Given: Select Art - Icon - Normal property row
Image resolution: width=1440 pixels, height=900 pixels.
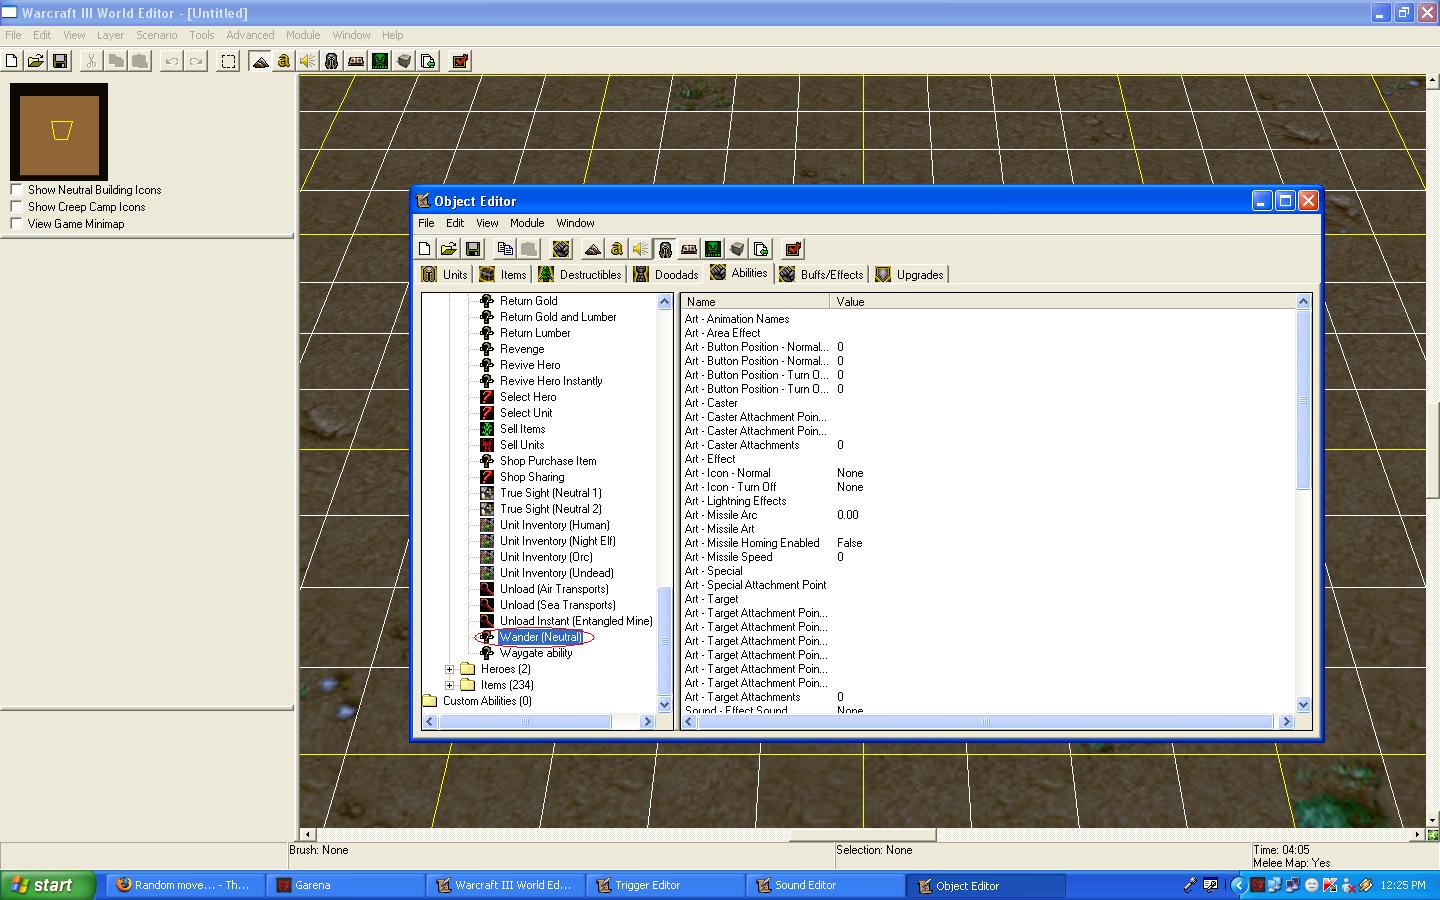Looking at the screenshot, I should 988,473.
